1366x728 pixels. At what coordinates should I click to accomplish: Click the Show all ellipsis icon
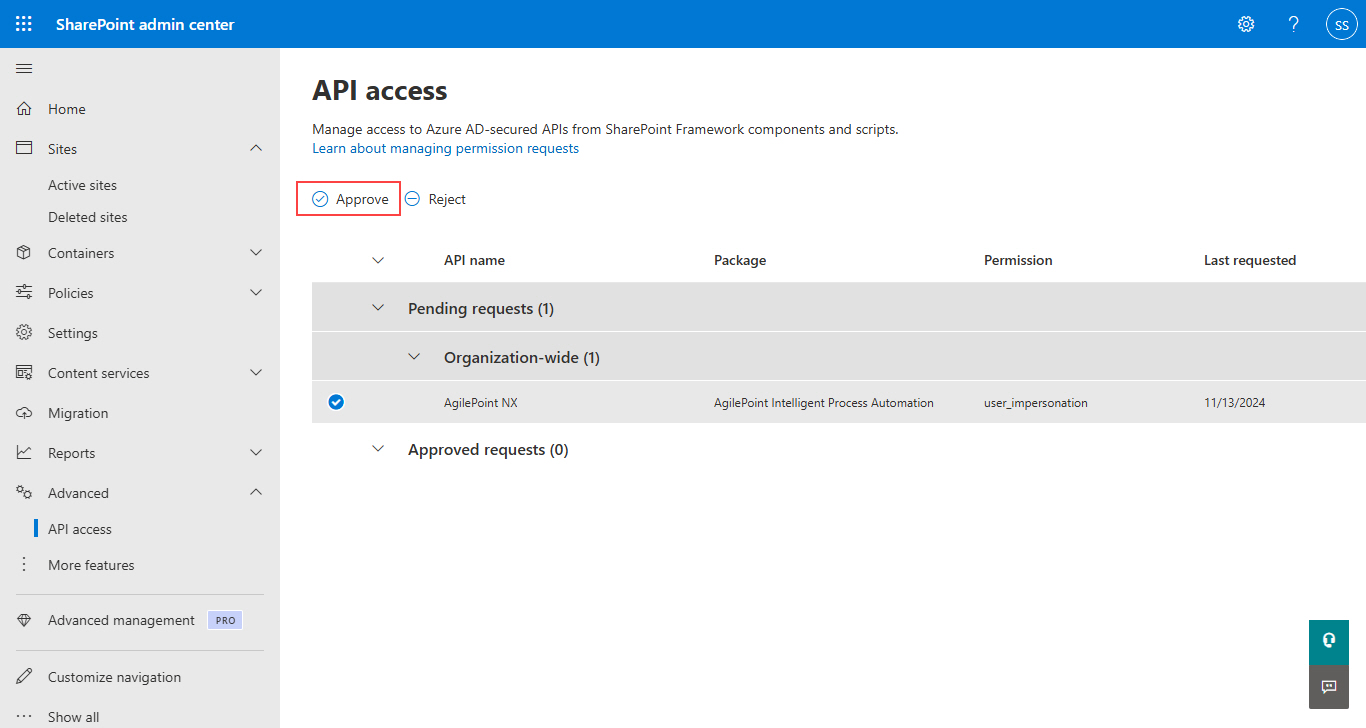click(x=24, y=717)
